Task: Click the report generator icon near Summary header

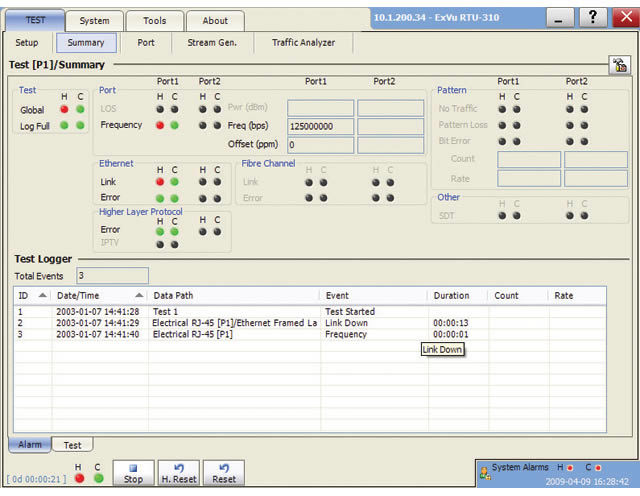Action: pyautogui.click(x=619, y=65)
